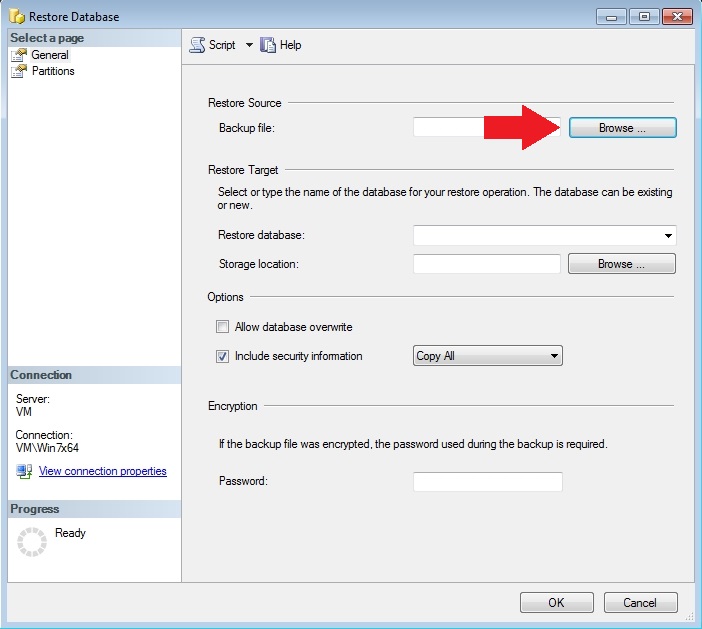The image size is (702, 629).
Task: Switch to the Partitions page
Action: click(53, 71)
